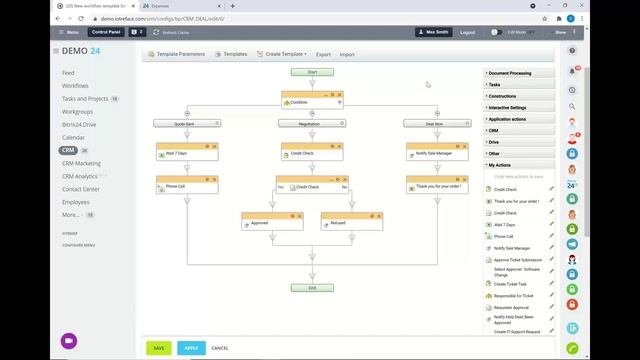Delete the Phone Call block
The width and height of the screenshot is (640, 360).
[x=214, y=179]
